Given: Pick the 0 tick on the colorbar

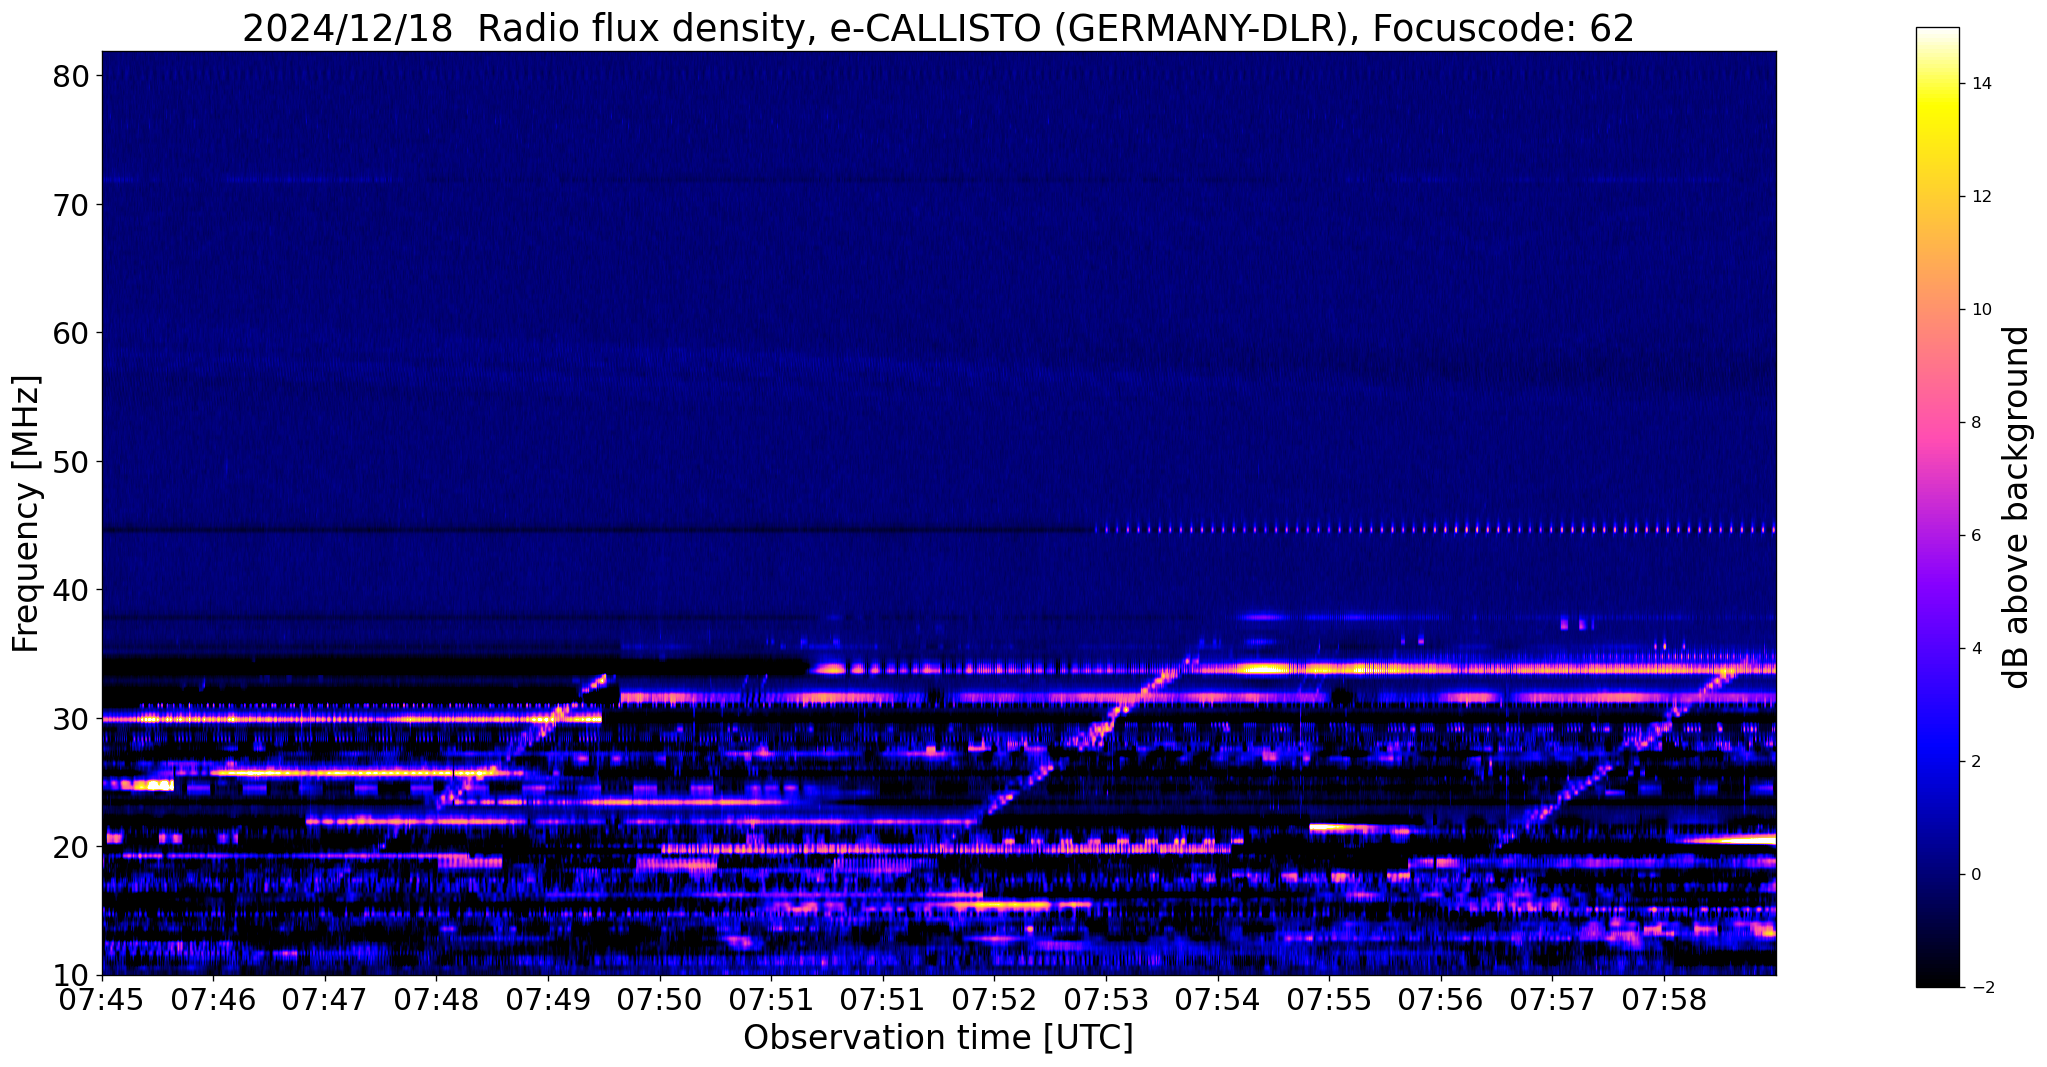Looking at the screenshot, I should tap(1975, 875).
